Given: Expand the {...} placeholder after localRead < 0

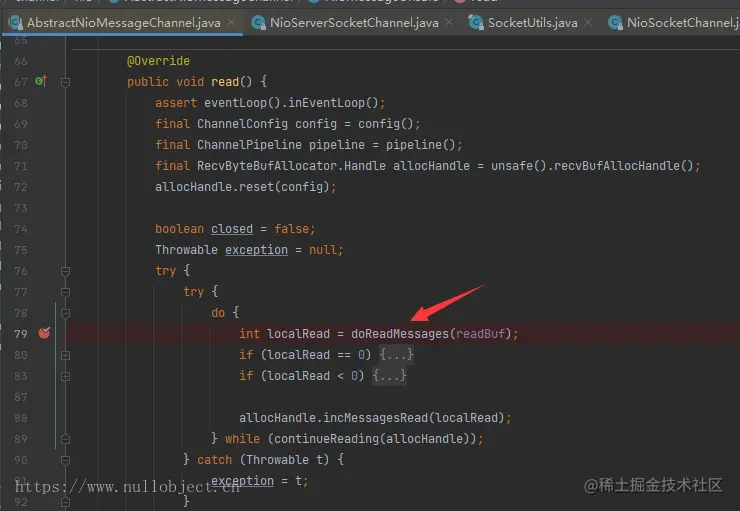Looking at the screenshot, I should (389, 376).
